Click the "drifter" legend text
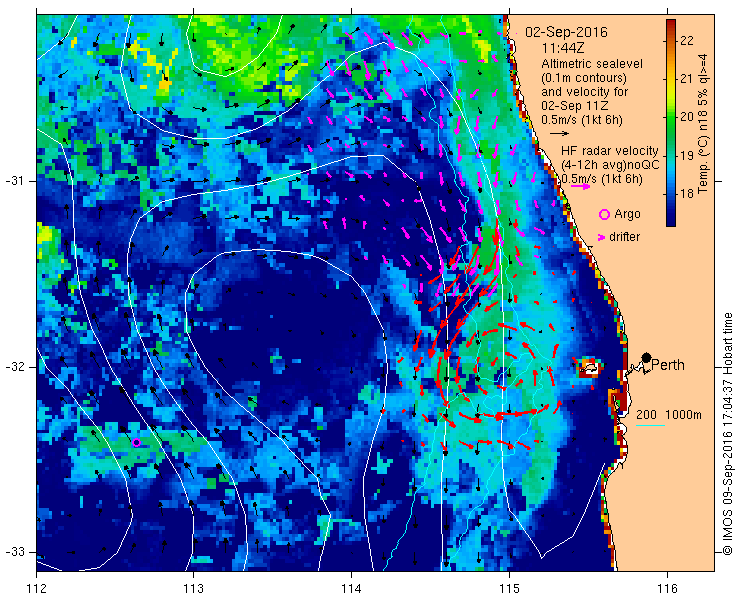The width and height of the screenshot is (740, 600). click(624, 237)
